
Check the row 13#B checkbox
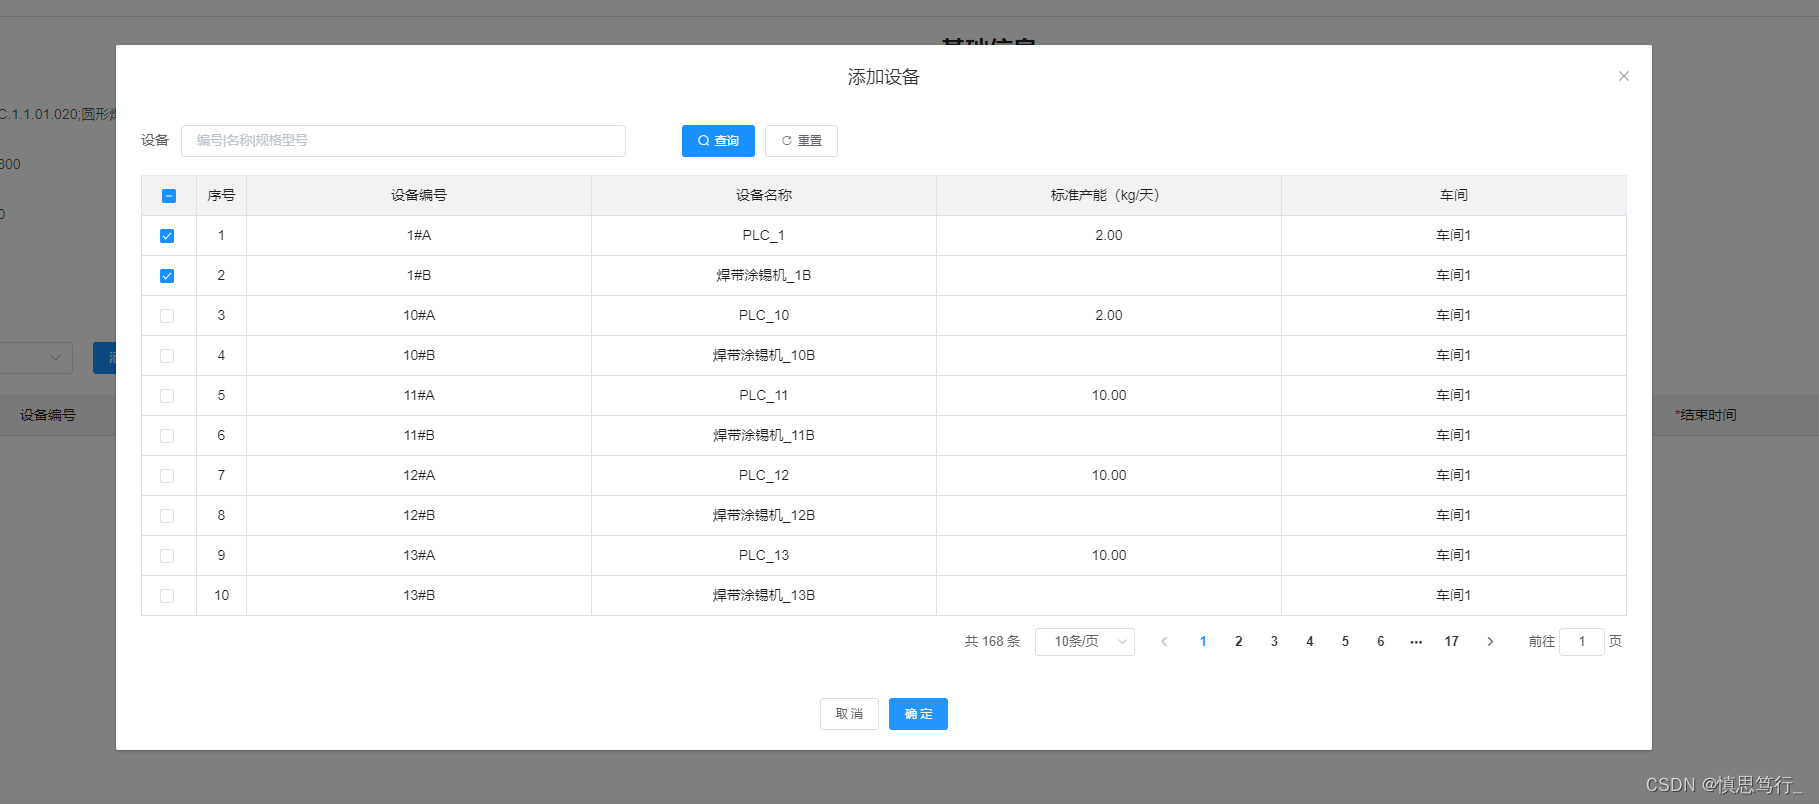point(167,596)
